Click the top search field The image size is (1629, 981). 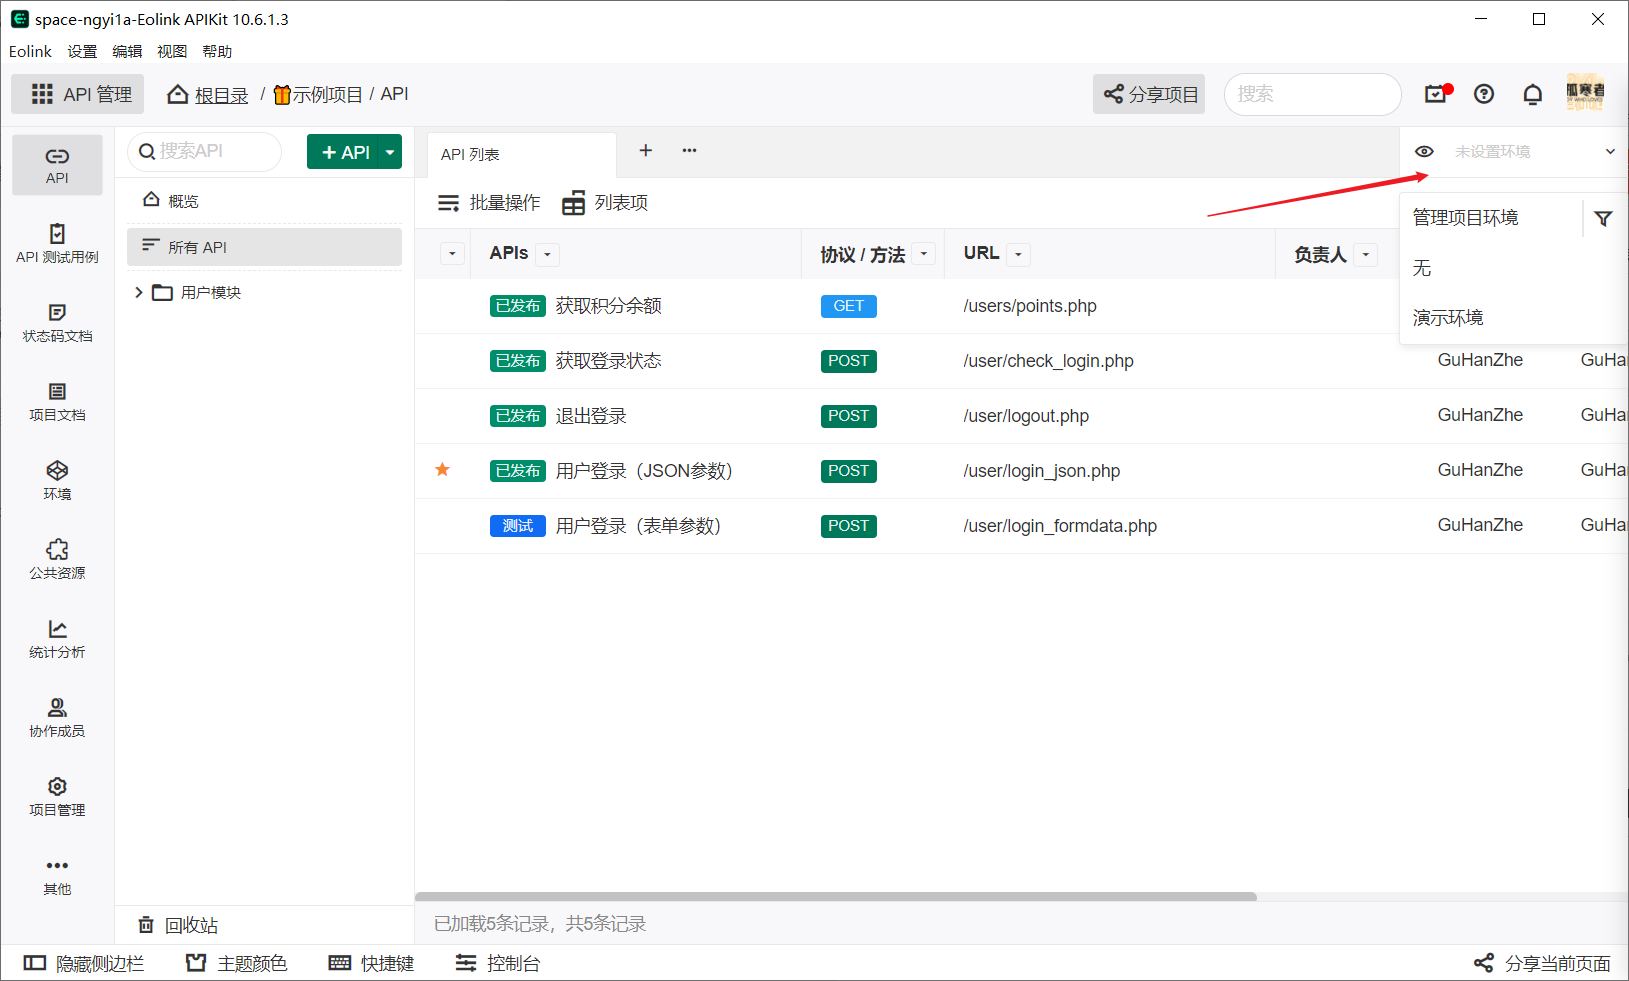1312,94
